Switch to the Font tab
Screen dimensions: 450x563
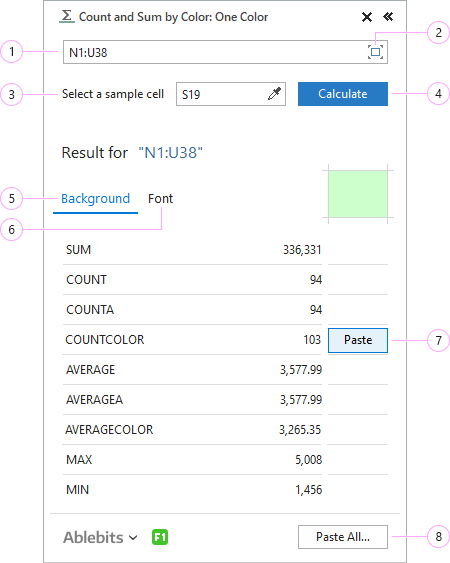(160, 199)
